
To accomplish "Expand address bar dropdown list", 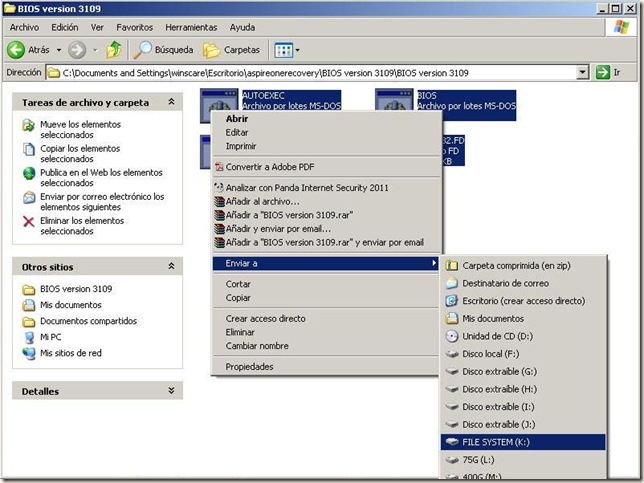I will tap(582, 73).
